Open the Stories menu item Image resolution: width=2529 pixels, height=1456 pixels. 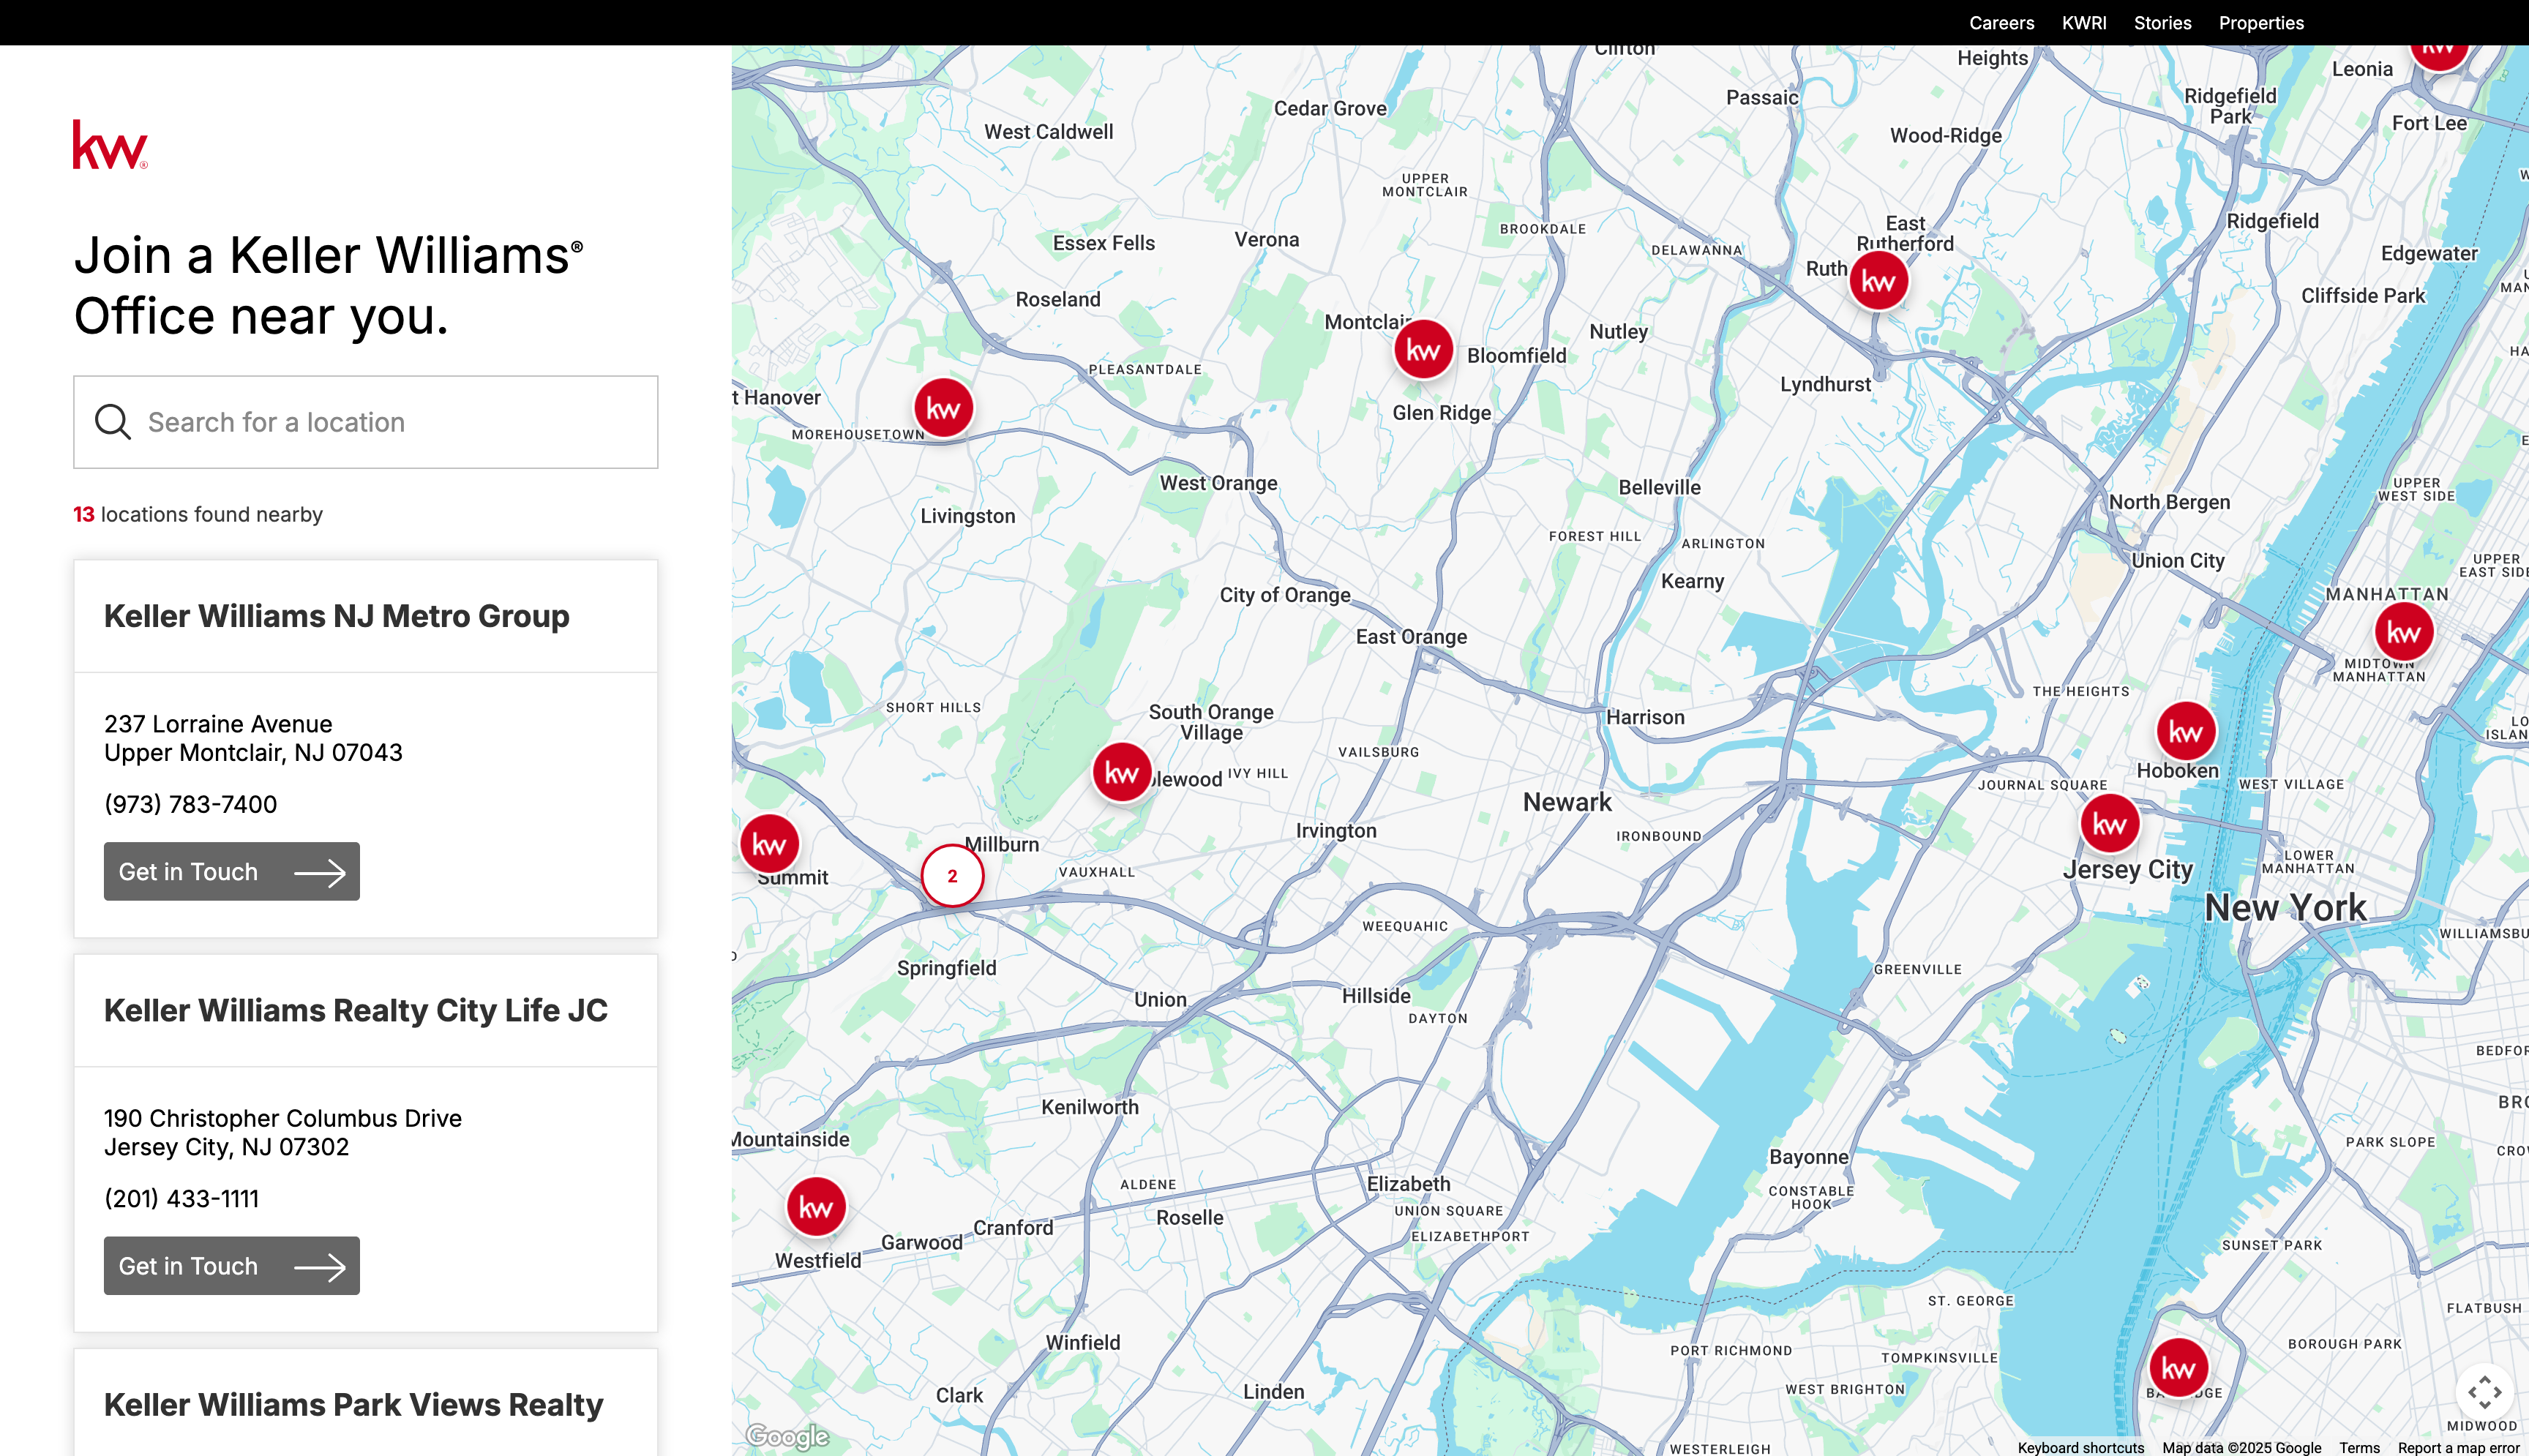coord(2162,23)
